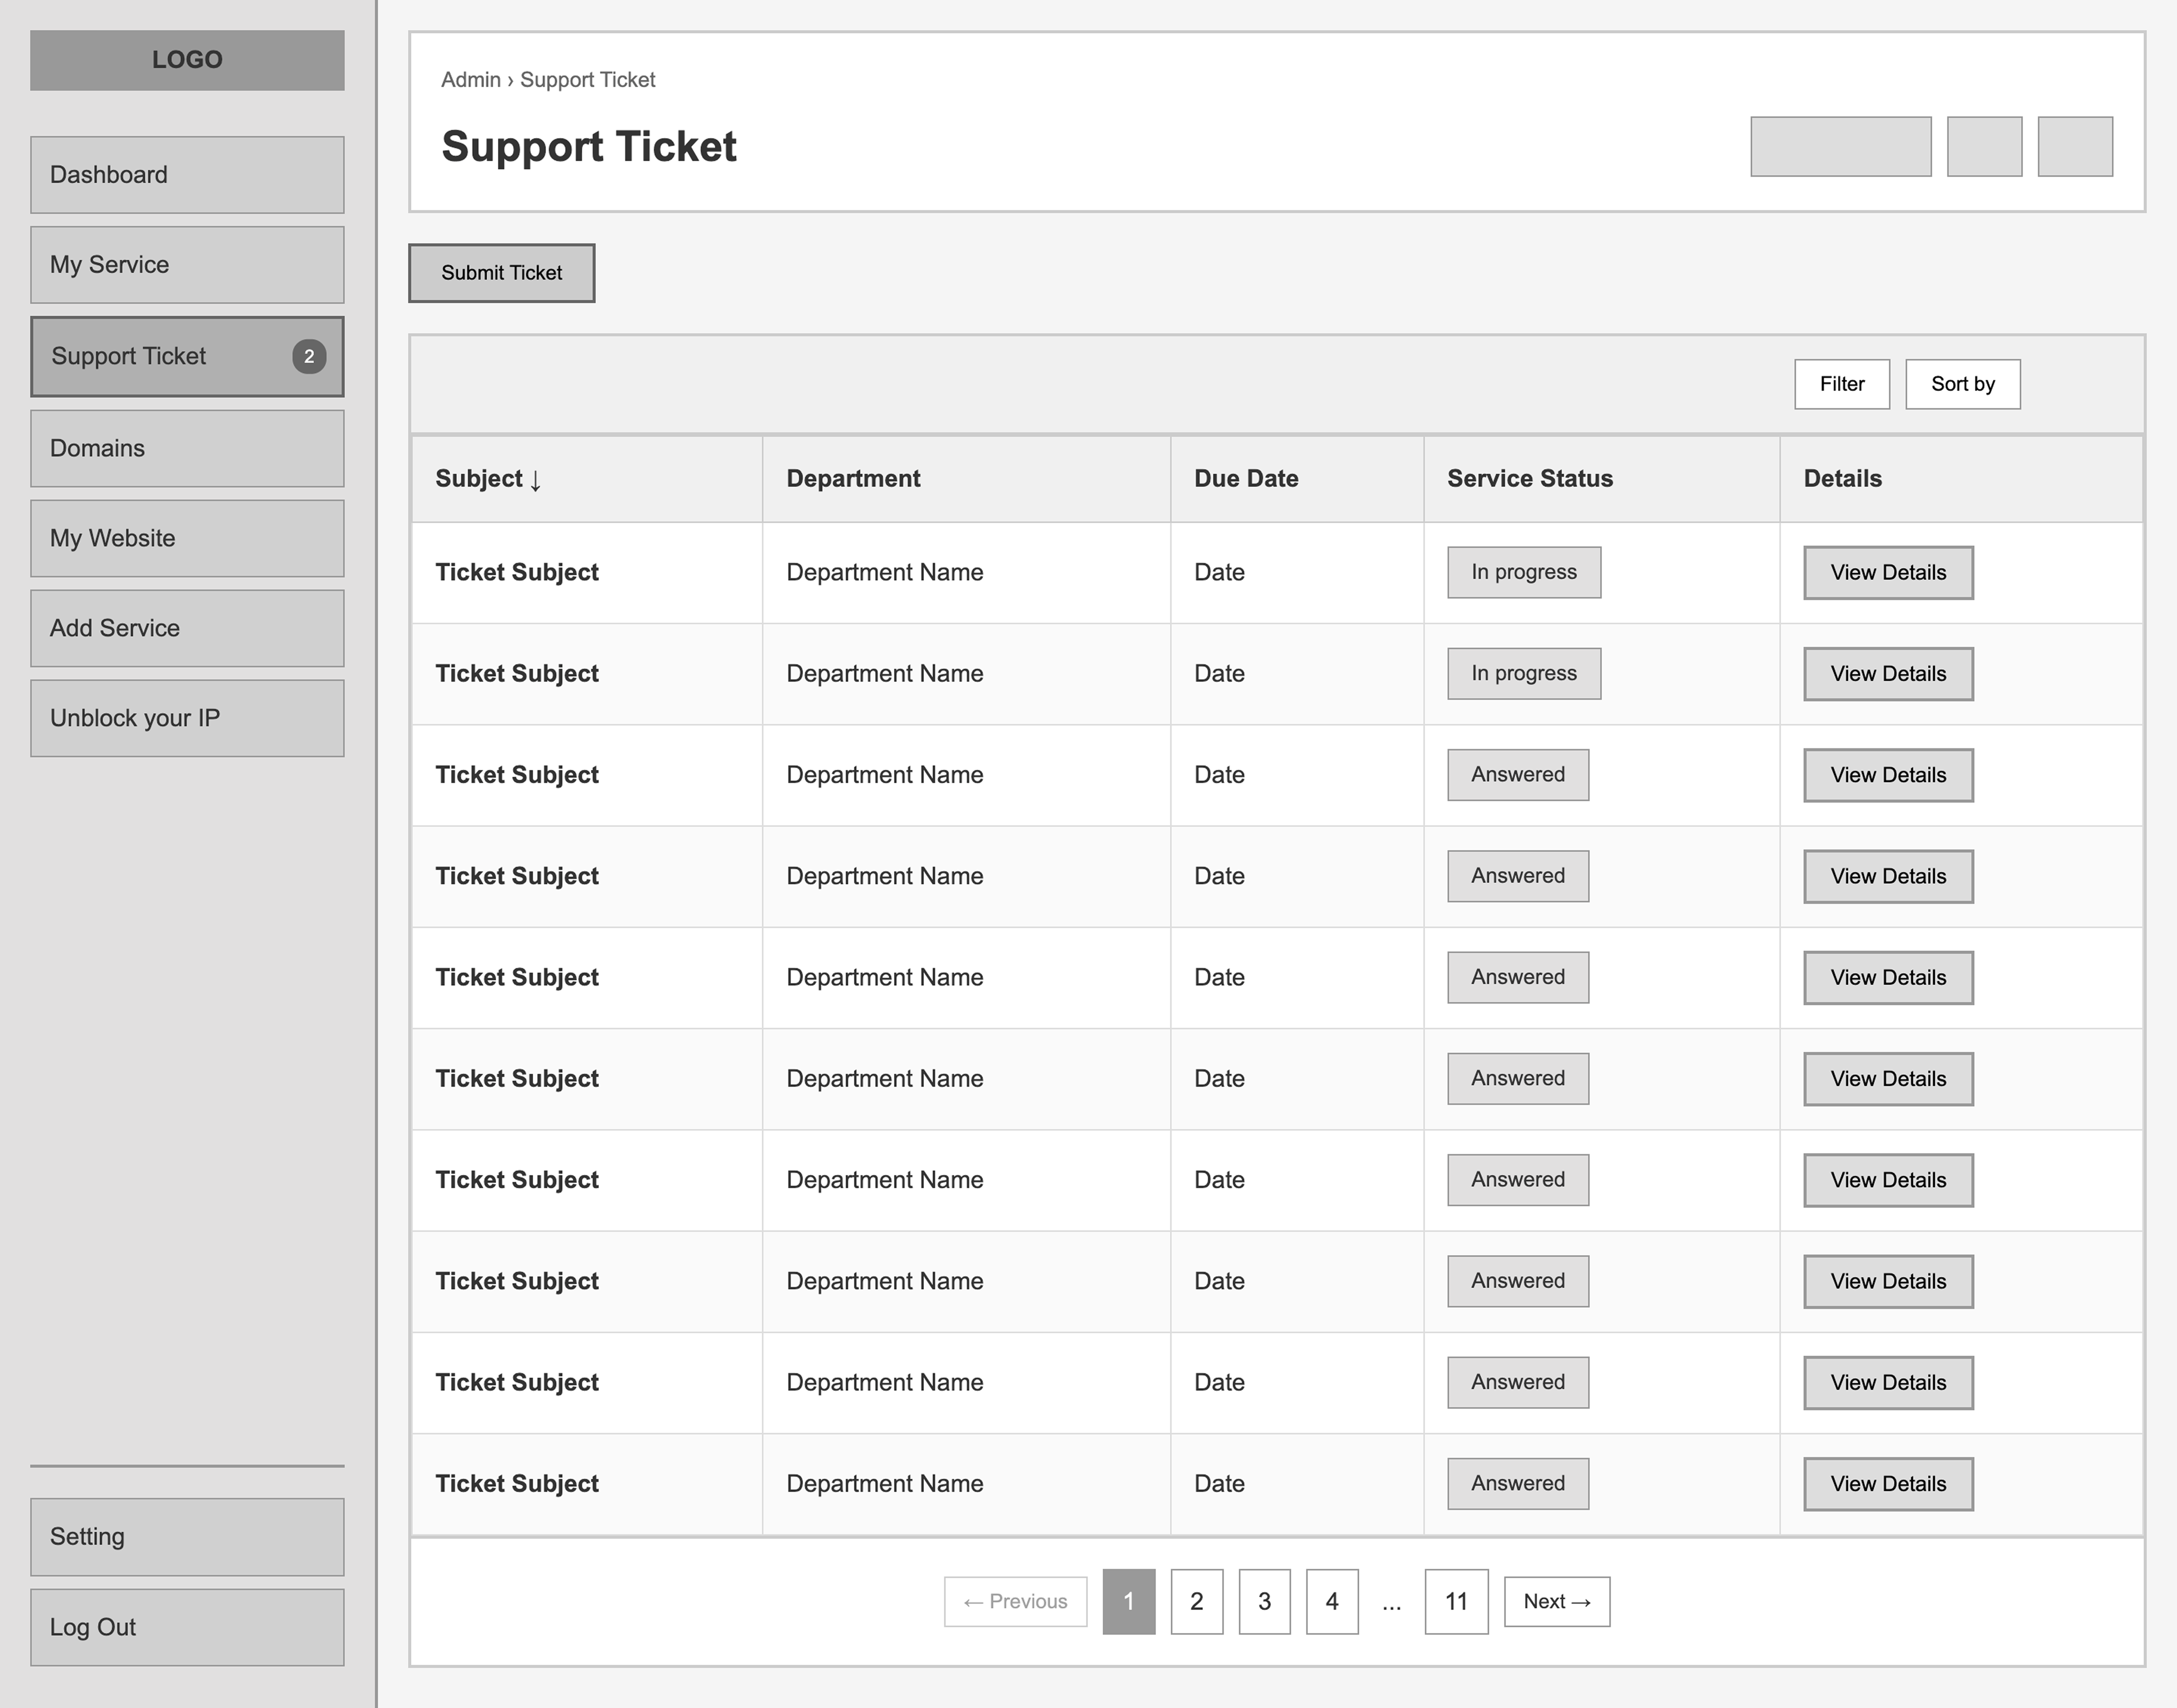Click the Submit Ticket button
2177x1708 pixels.
501,272
